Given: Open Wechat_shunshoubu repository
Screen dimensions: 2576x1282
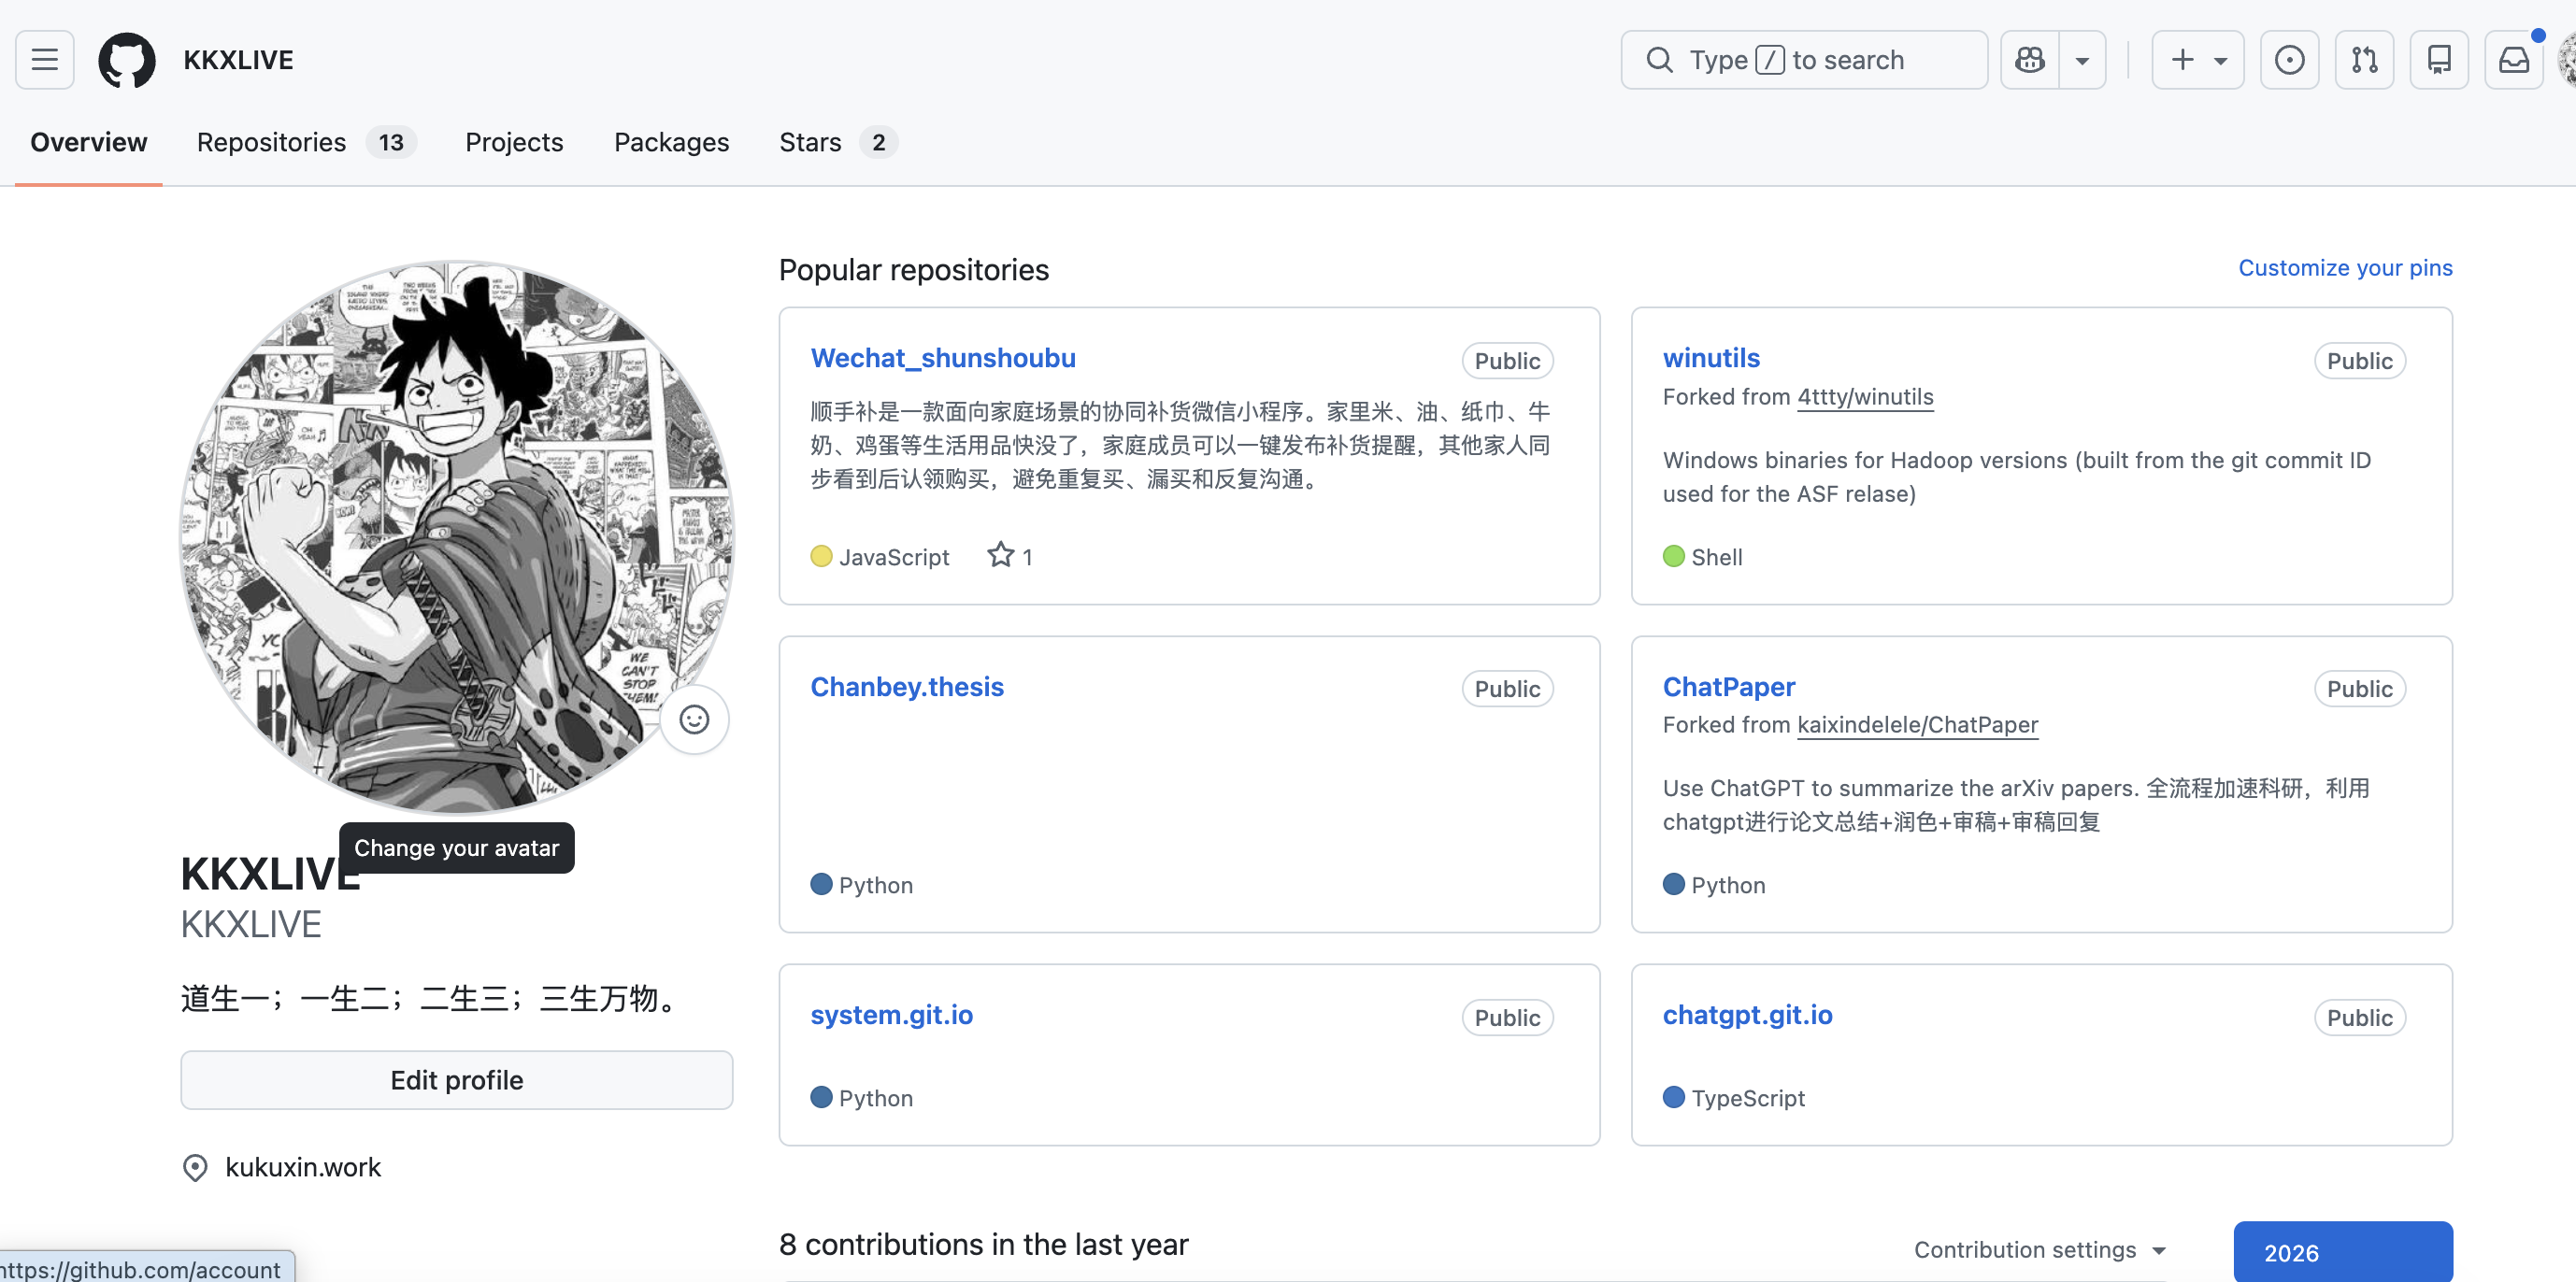Looking at the screenshot, I should (943, 358).
